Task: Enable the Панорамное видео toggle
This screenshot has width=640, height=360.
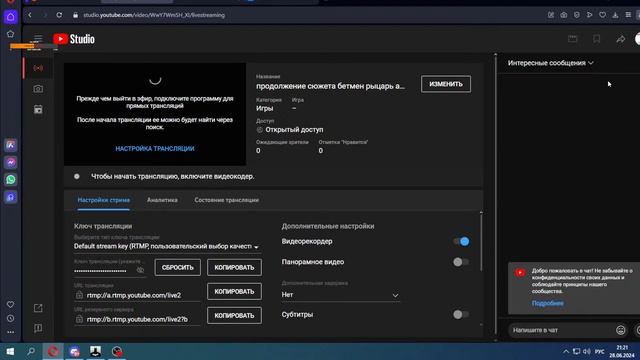Action: click(x=461, y=262)
